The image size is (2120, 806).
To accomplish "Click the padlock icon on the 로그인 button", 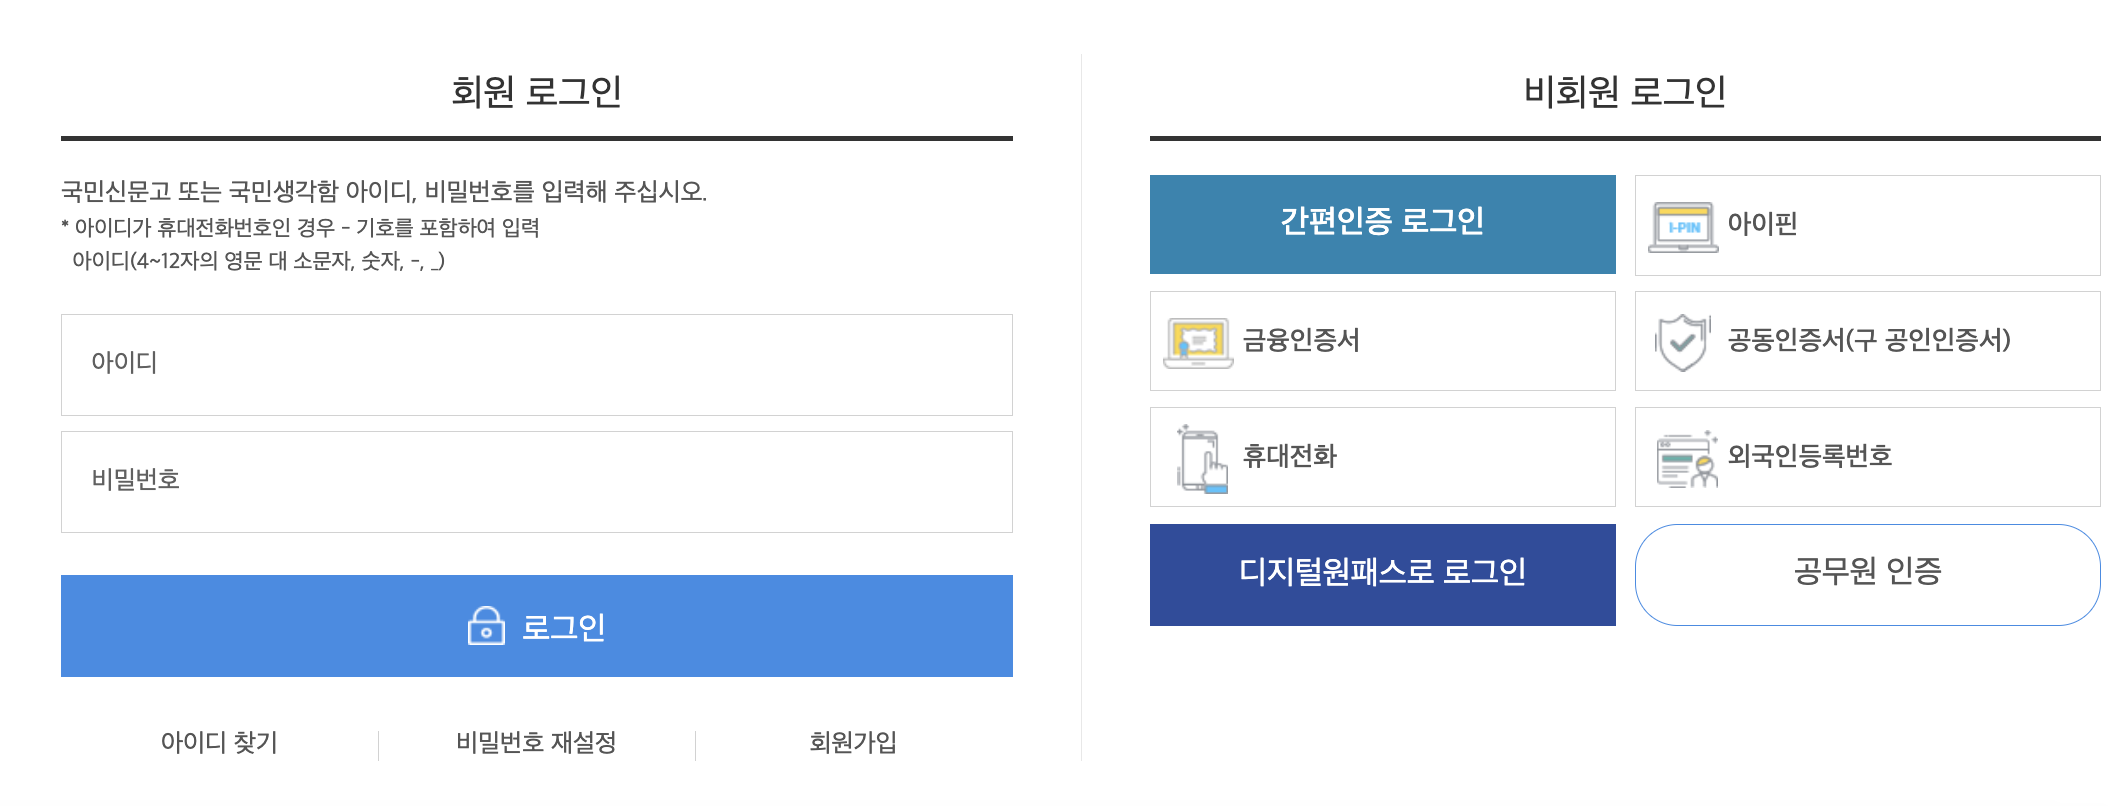I will [487, 626].
